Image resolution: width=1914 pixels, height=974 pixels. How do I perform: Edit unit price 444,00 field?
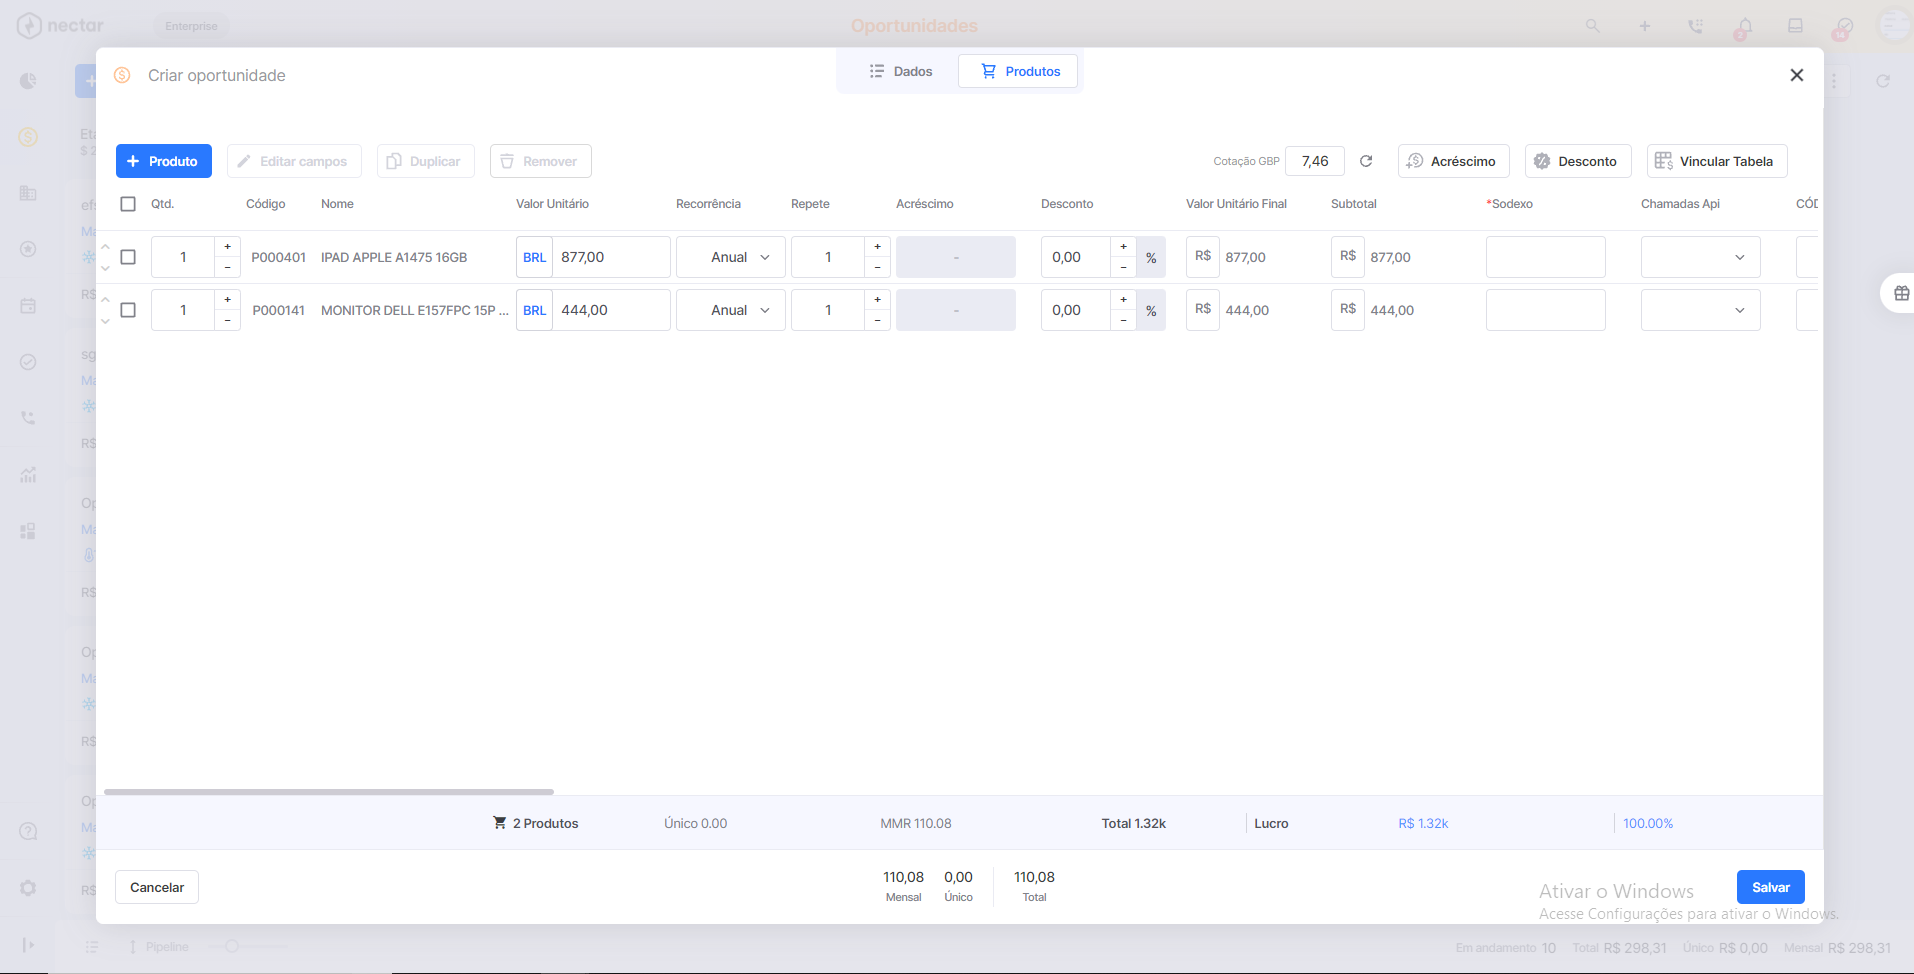[x=611, y=310]
